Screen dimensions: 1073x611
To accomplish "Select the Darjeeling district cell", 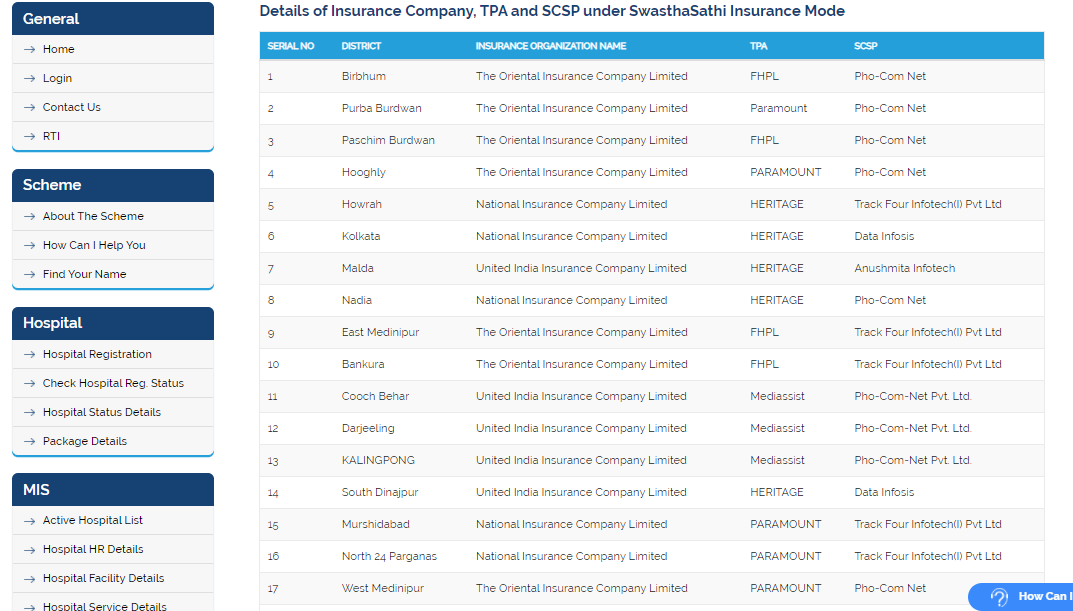I will click(368, 428).
